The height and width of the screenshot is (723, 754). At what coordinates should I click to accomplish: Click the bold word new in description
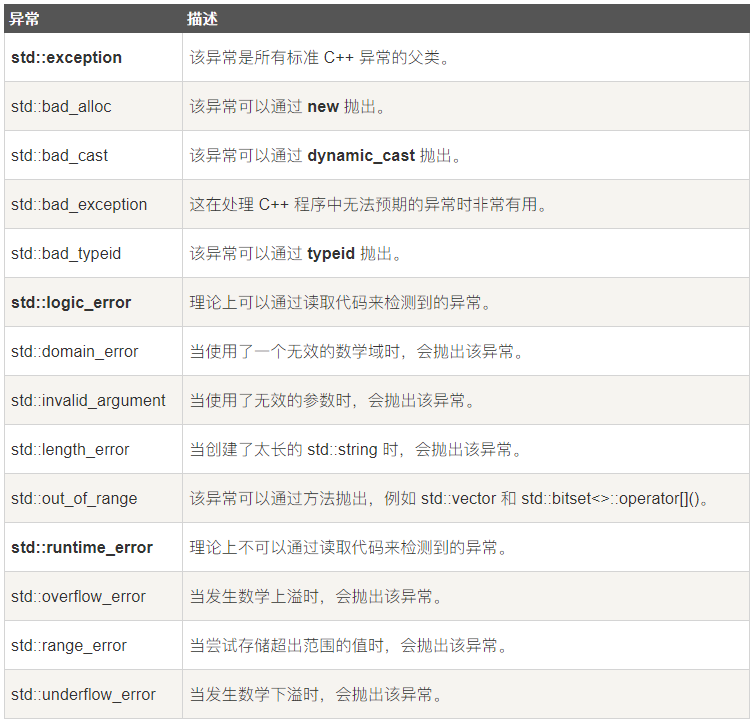[x=323, y=106]
